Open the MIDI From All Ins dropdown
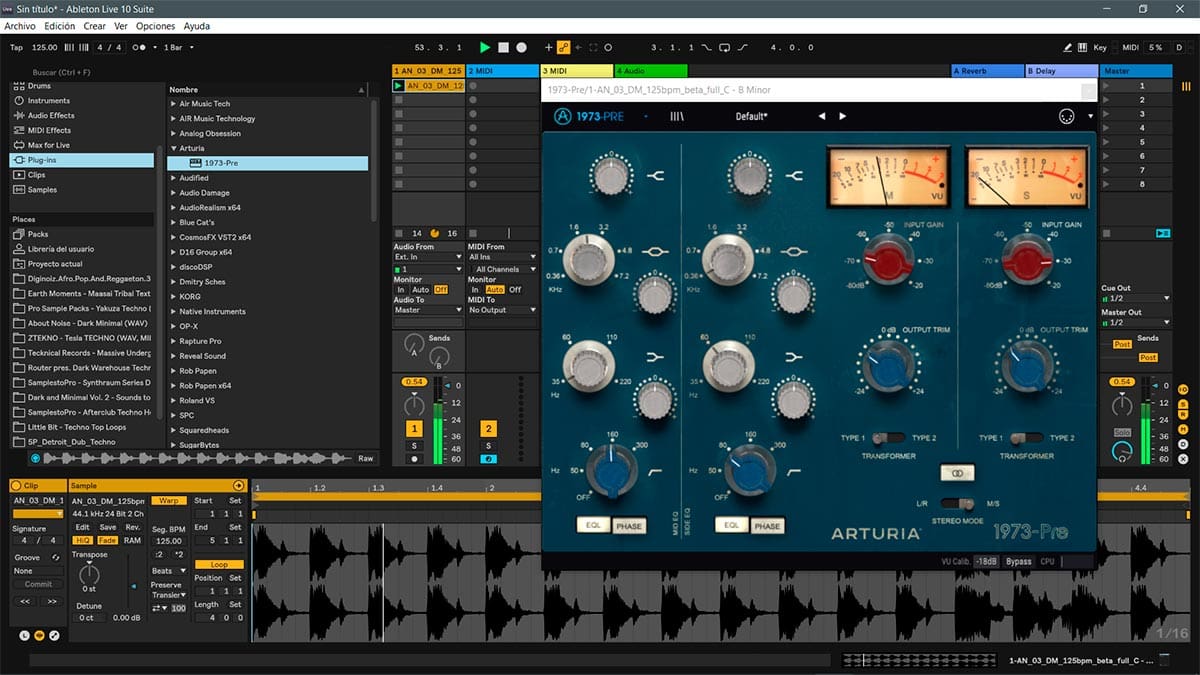1200x675 pixels. [x=502, y=257]
